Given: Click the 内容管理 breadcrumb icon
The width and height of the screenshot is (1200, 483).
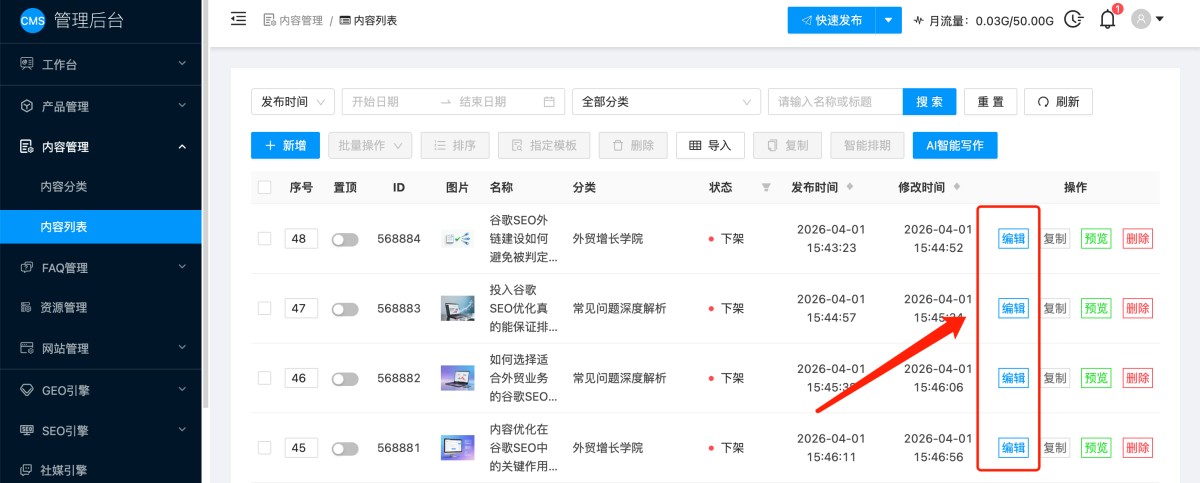Looking at the screenshot, I should click(x=269, y=20).
